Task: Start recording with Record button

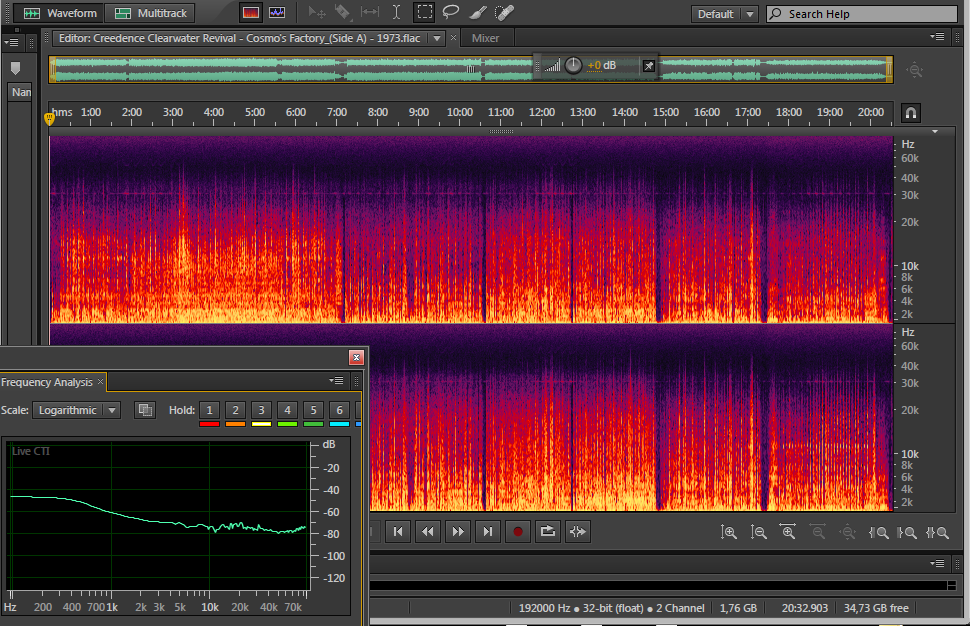Action: coord(518,531)
